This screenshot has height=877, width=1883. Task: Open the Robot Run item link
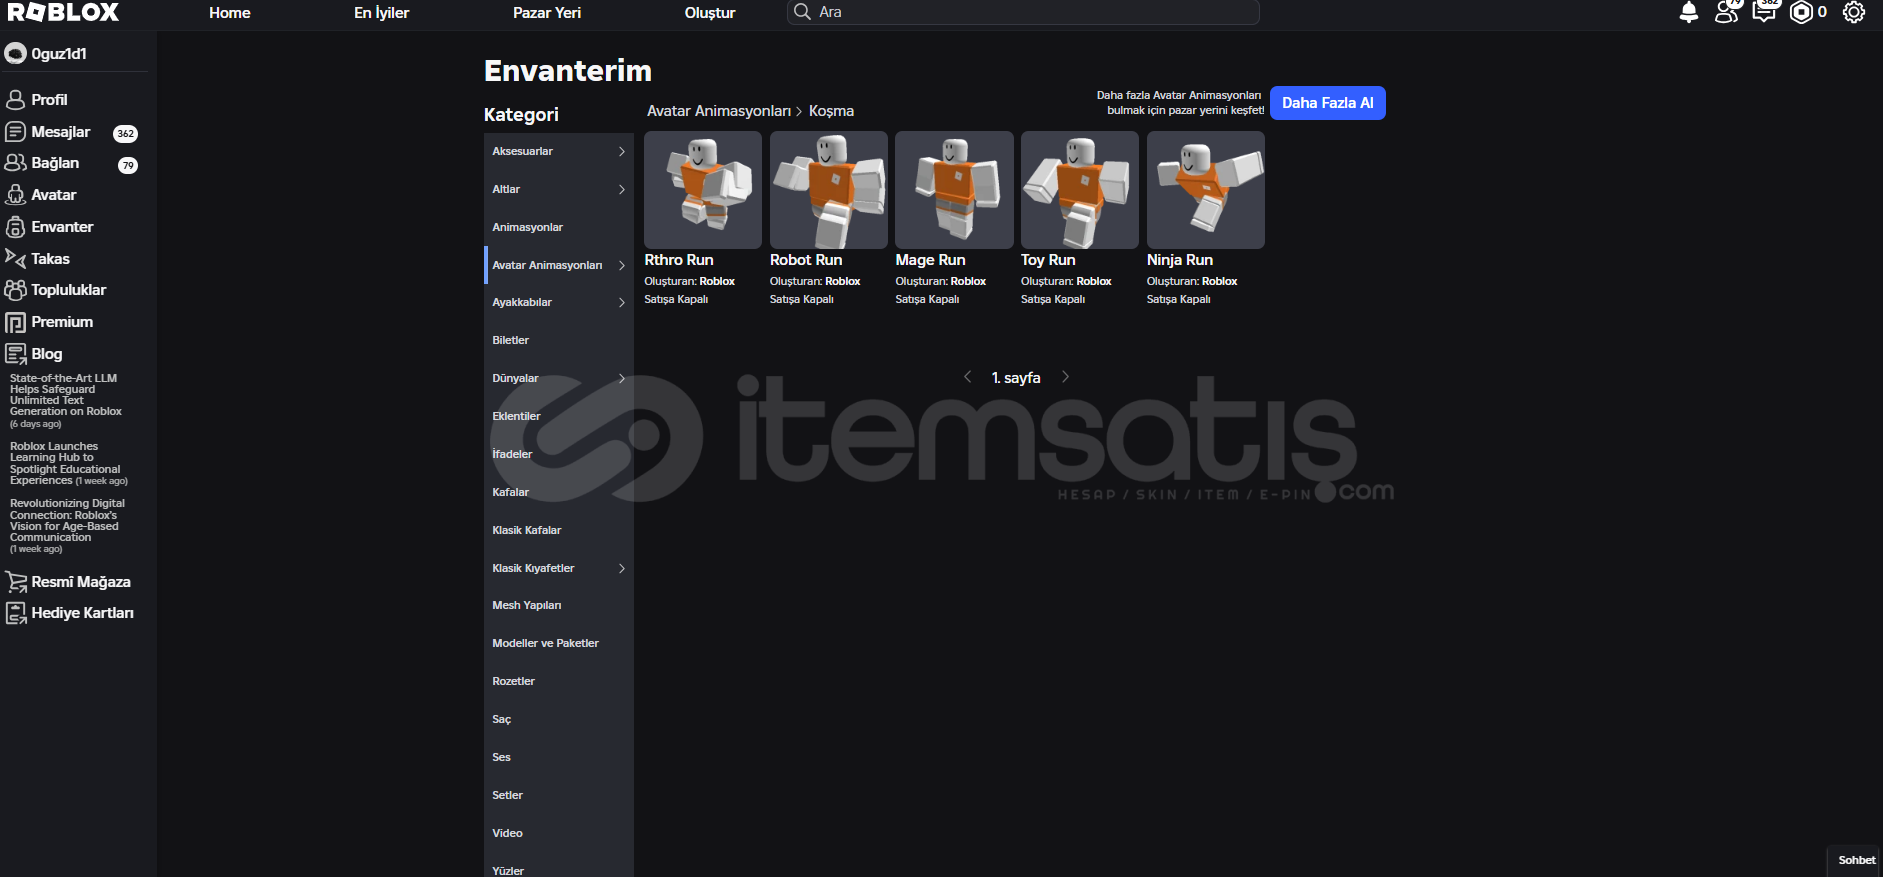tap(806, 260)
